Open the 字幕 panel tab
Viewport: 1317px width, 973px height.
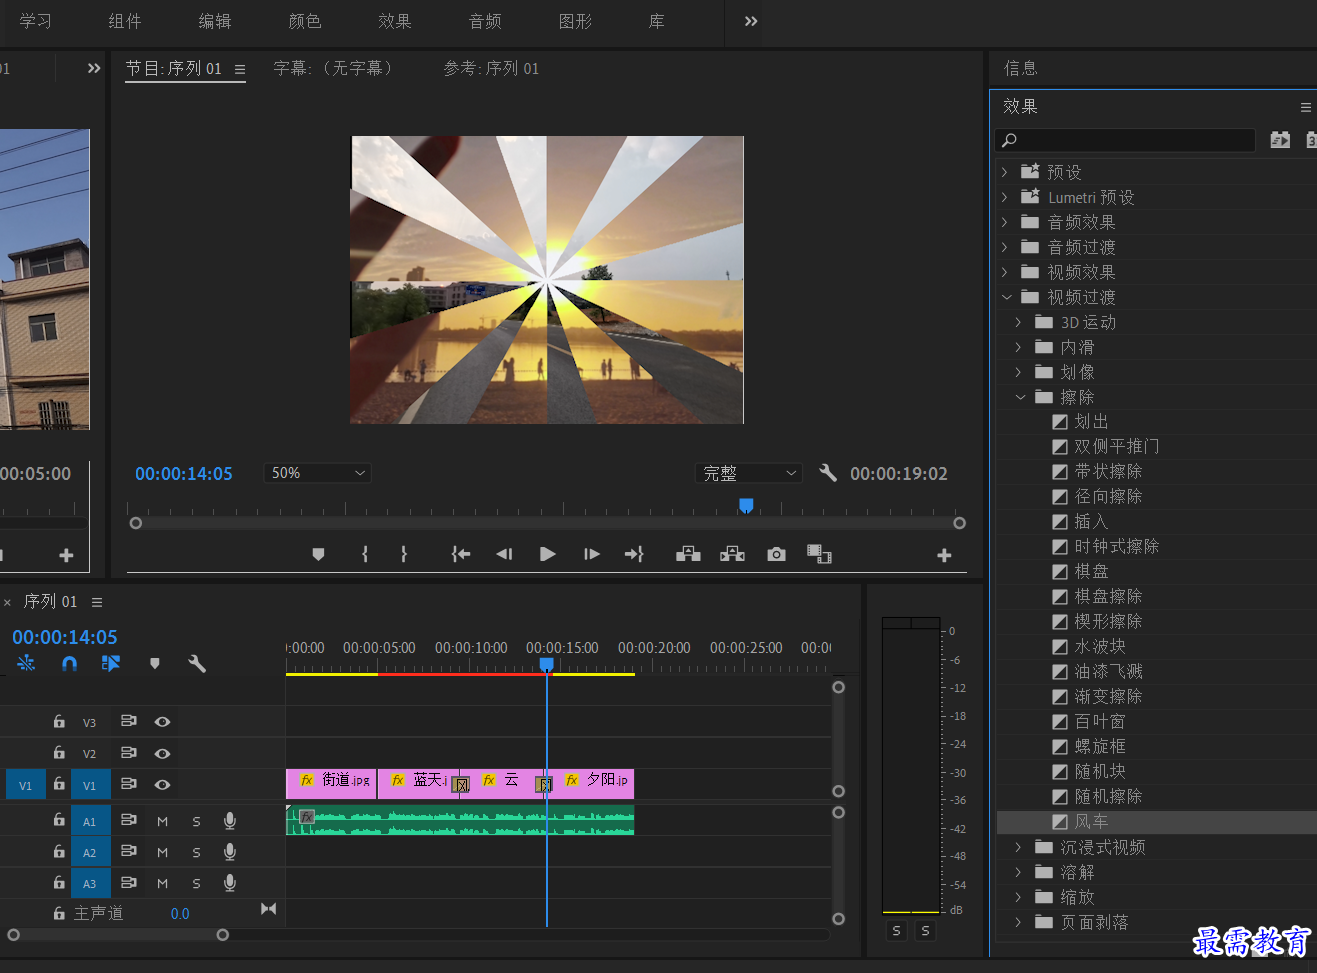point(333,68)
